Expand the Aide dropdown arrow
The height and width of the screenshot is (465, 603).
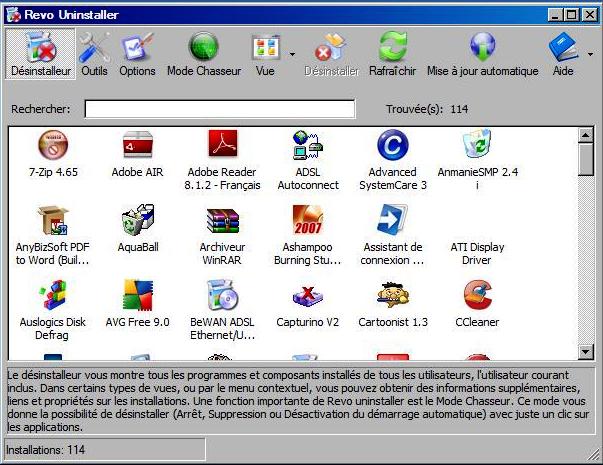point(591,54)
